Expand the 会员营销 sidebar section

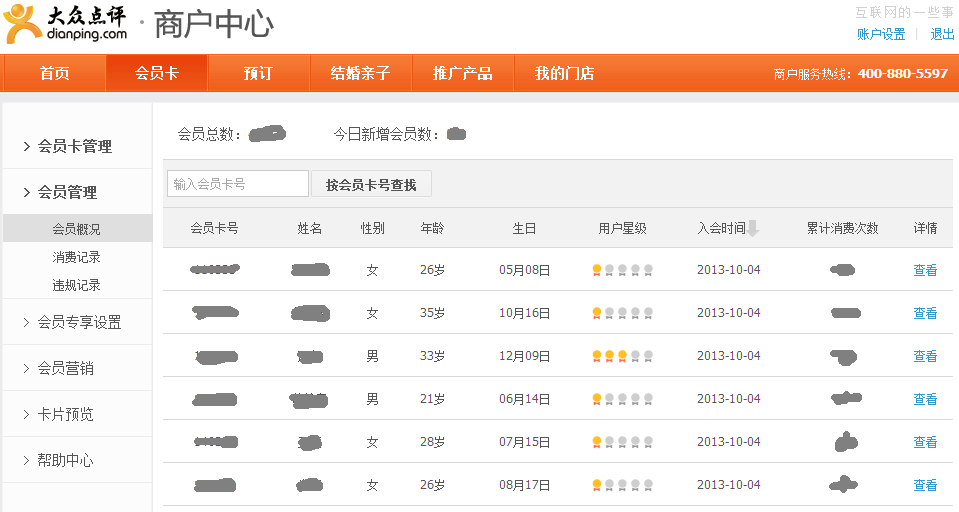coord(65,368)
